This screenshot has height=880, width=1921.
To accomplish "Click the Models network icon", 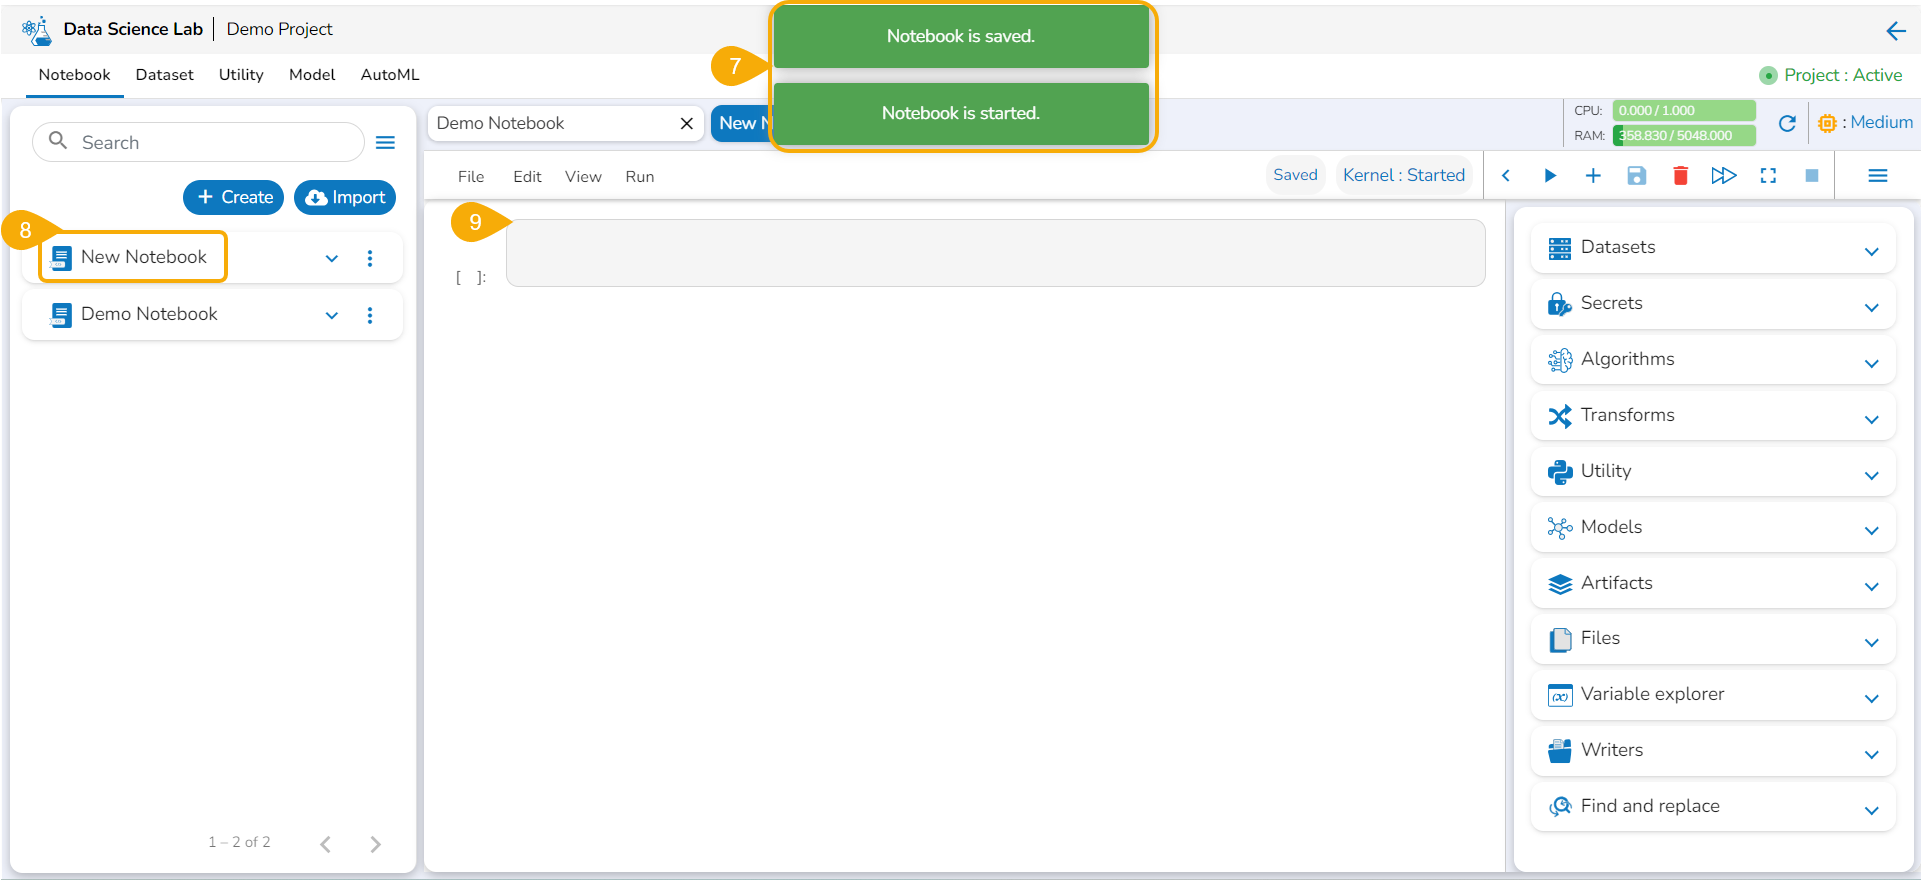I will [x=1560, y=528].
